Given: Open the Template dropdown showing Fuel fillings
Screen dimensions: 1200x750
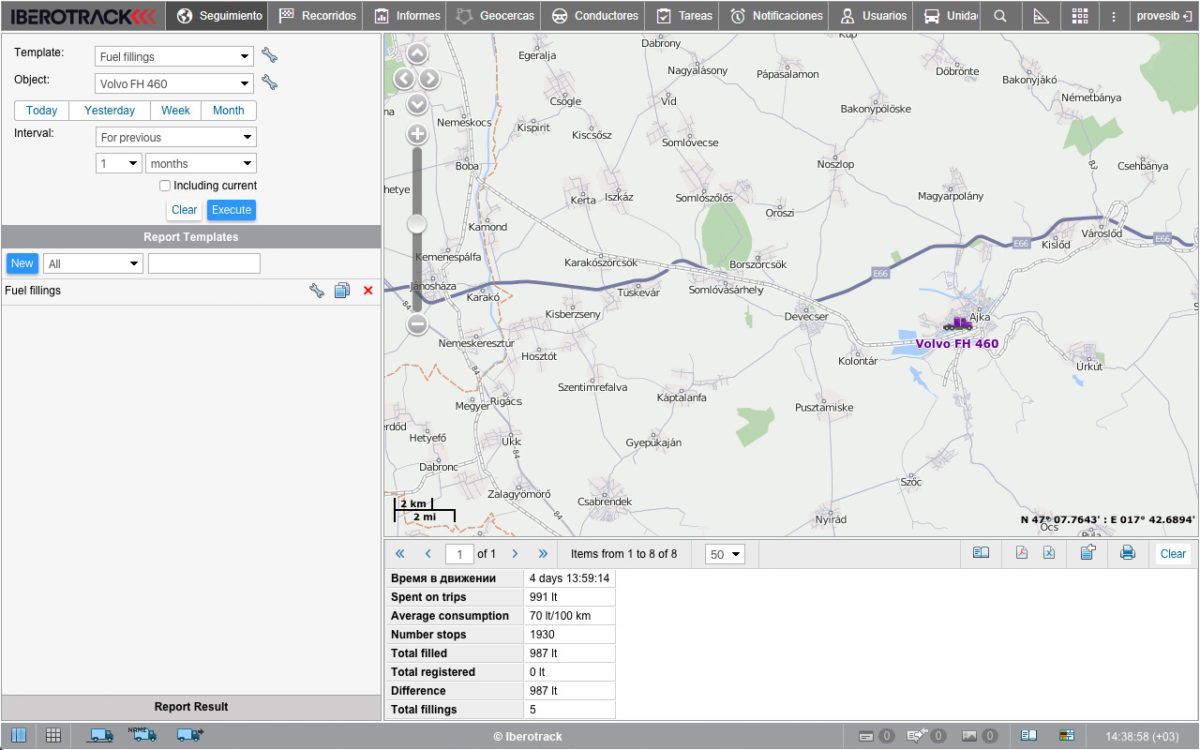Looking at the screenshot, I should 175,56.
